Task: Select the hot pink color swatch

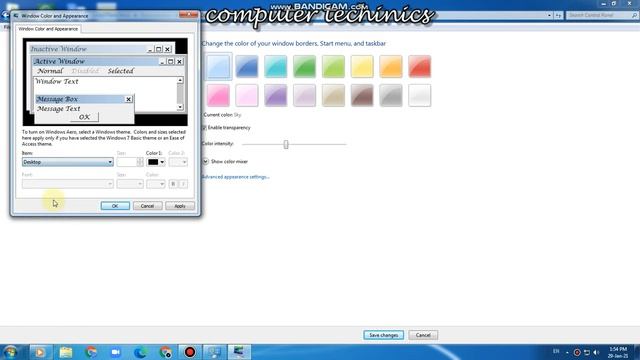Action: [218, 95]
